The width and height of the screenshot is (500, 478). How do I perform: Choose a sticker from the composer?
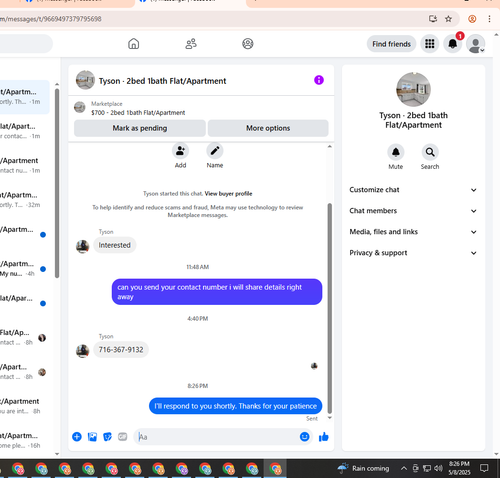coord(107,437)
